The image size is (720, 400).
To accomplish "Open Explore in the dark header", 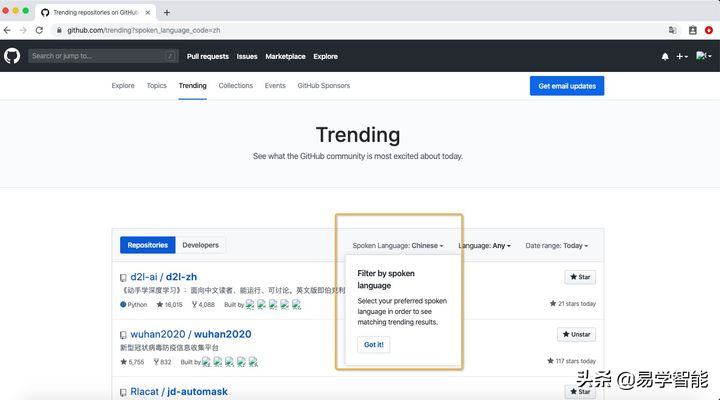I will click(326, 56).
